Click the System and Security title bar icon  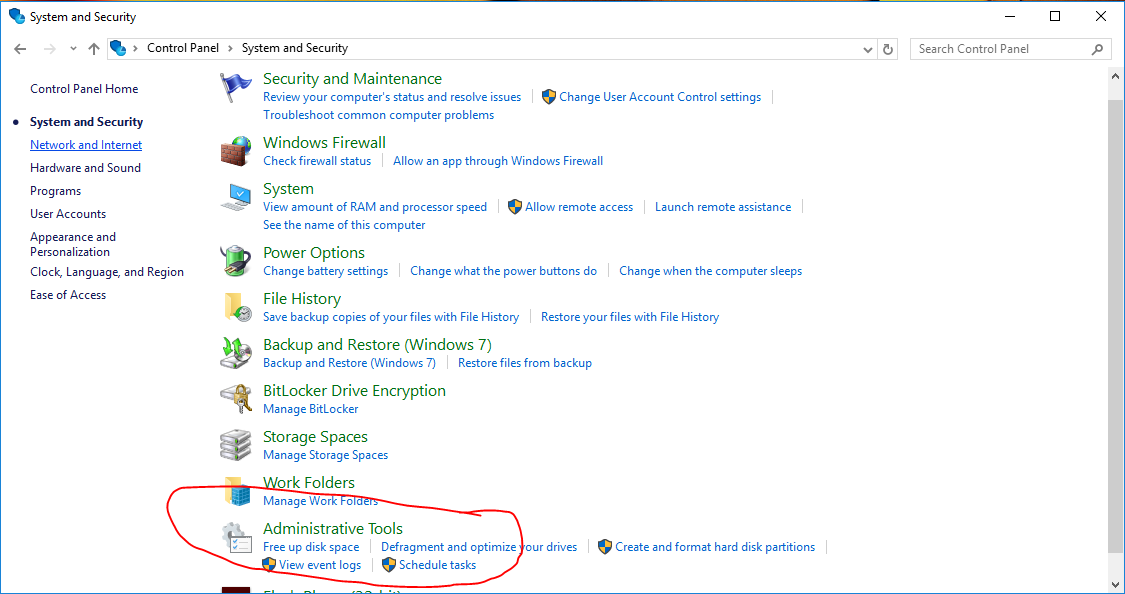click(17, 16)
